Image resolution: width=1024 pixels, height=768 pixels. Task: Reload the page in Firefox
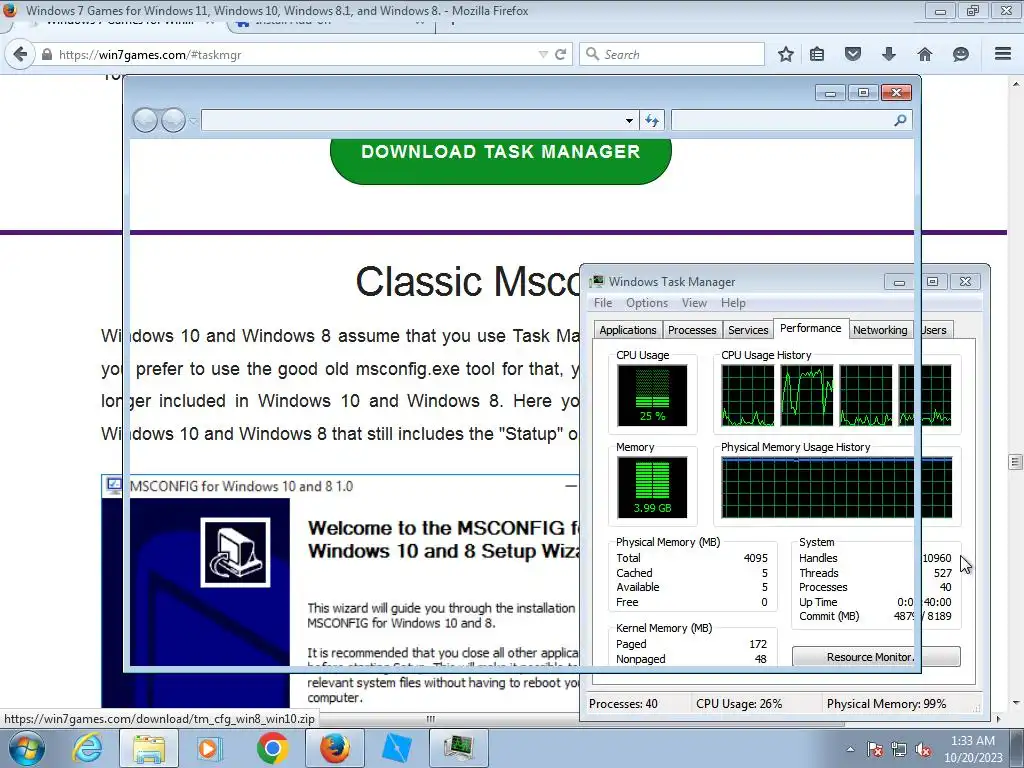coord(560,54)
